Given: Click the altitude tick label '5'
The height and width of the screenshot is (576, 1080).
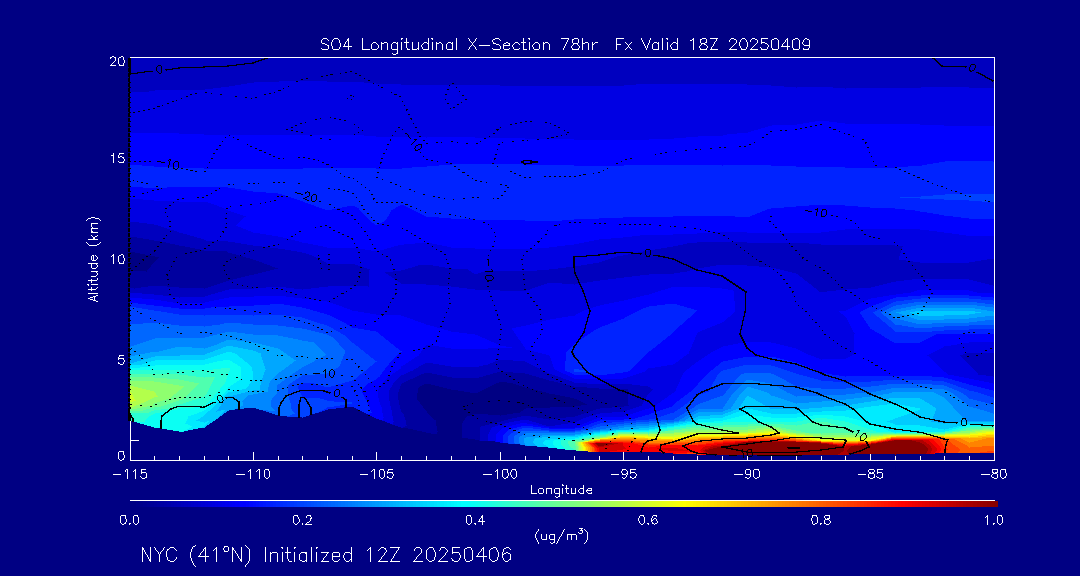Looking at the screenshot, I should coord(121,360).
